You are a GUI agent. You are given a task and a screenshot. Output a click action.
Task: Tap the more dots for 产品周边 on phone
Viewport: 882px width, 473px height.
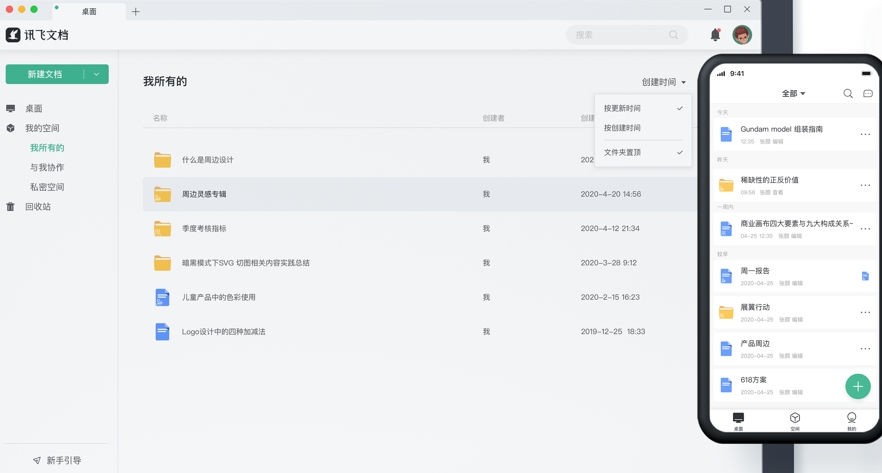pos(865,349)
